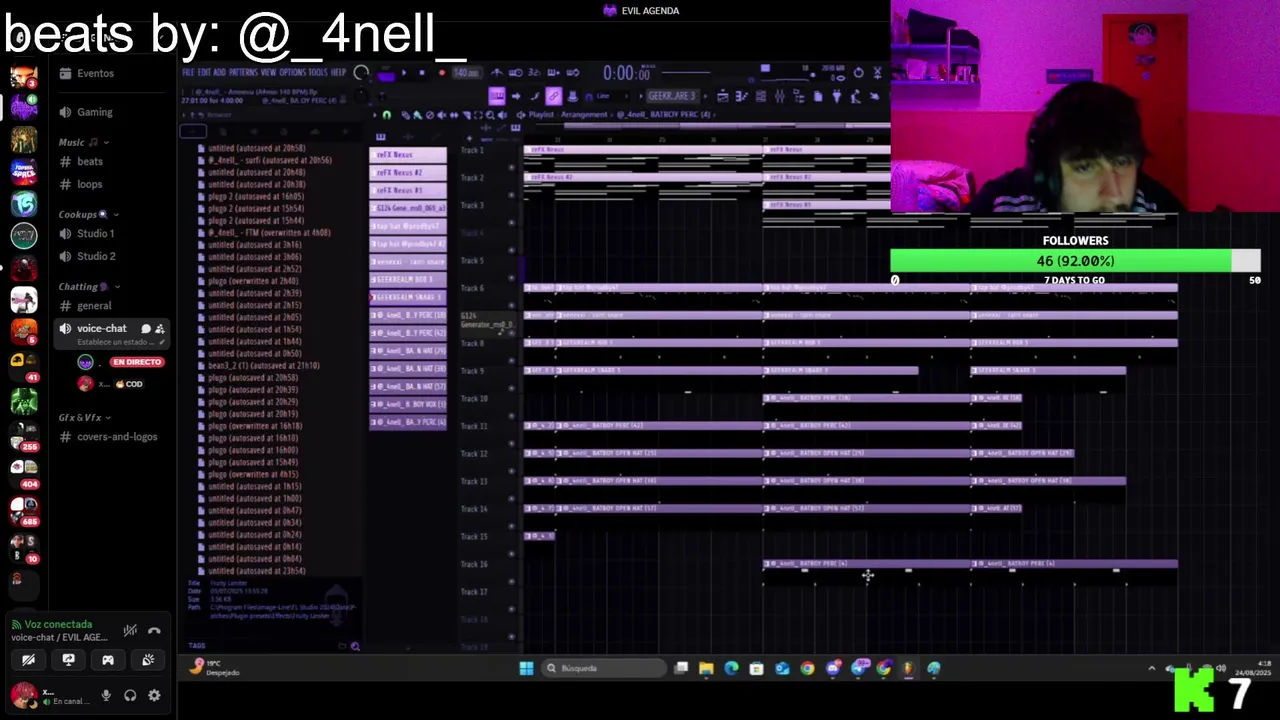
Task: Open the TOOLS menu in FL Studio
Action: click(318, 72)
